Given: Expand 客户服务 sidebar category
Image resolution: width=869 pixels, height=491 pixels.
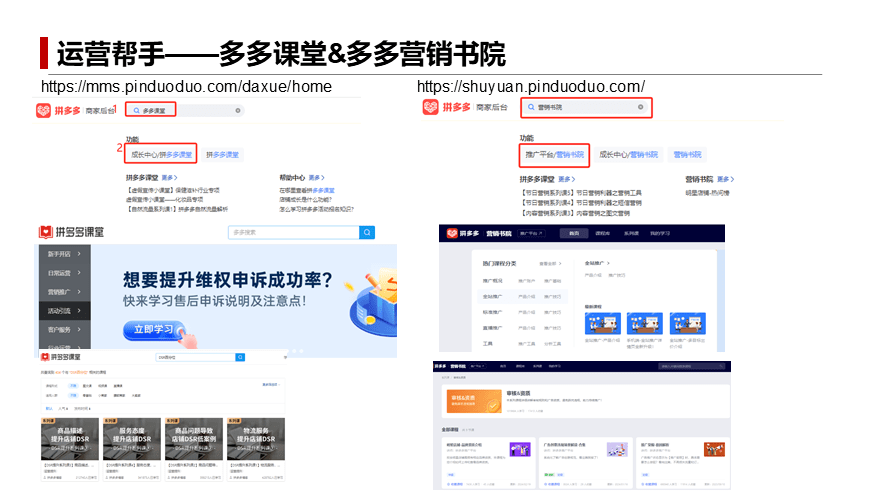Looking at the screenshot, I should point(64,330).
